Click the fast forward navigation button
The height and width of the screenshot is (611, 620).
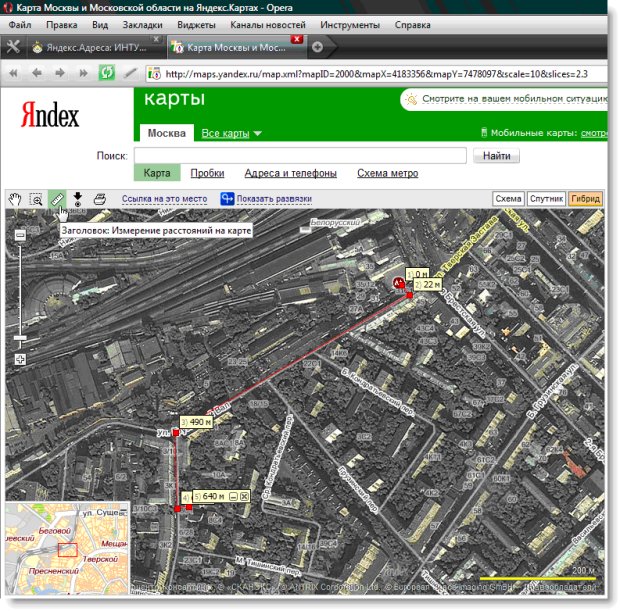(83, 73)
